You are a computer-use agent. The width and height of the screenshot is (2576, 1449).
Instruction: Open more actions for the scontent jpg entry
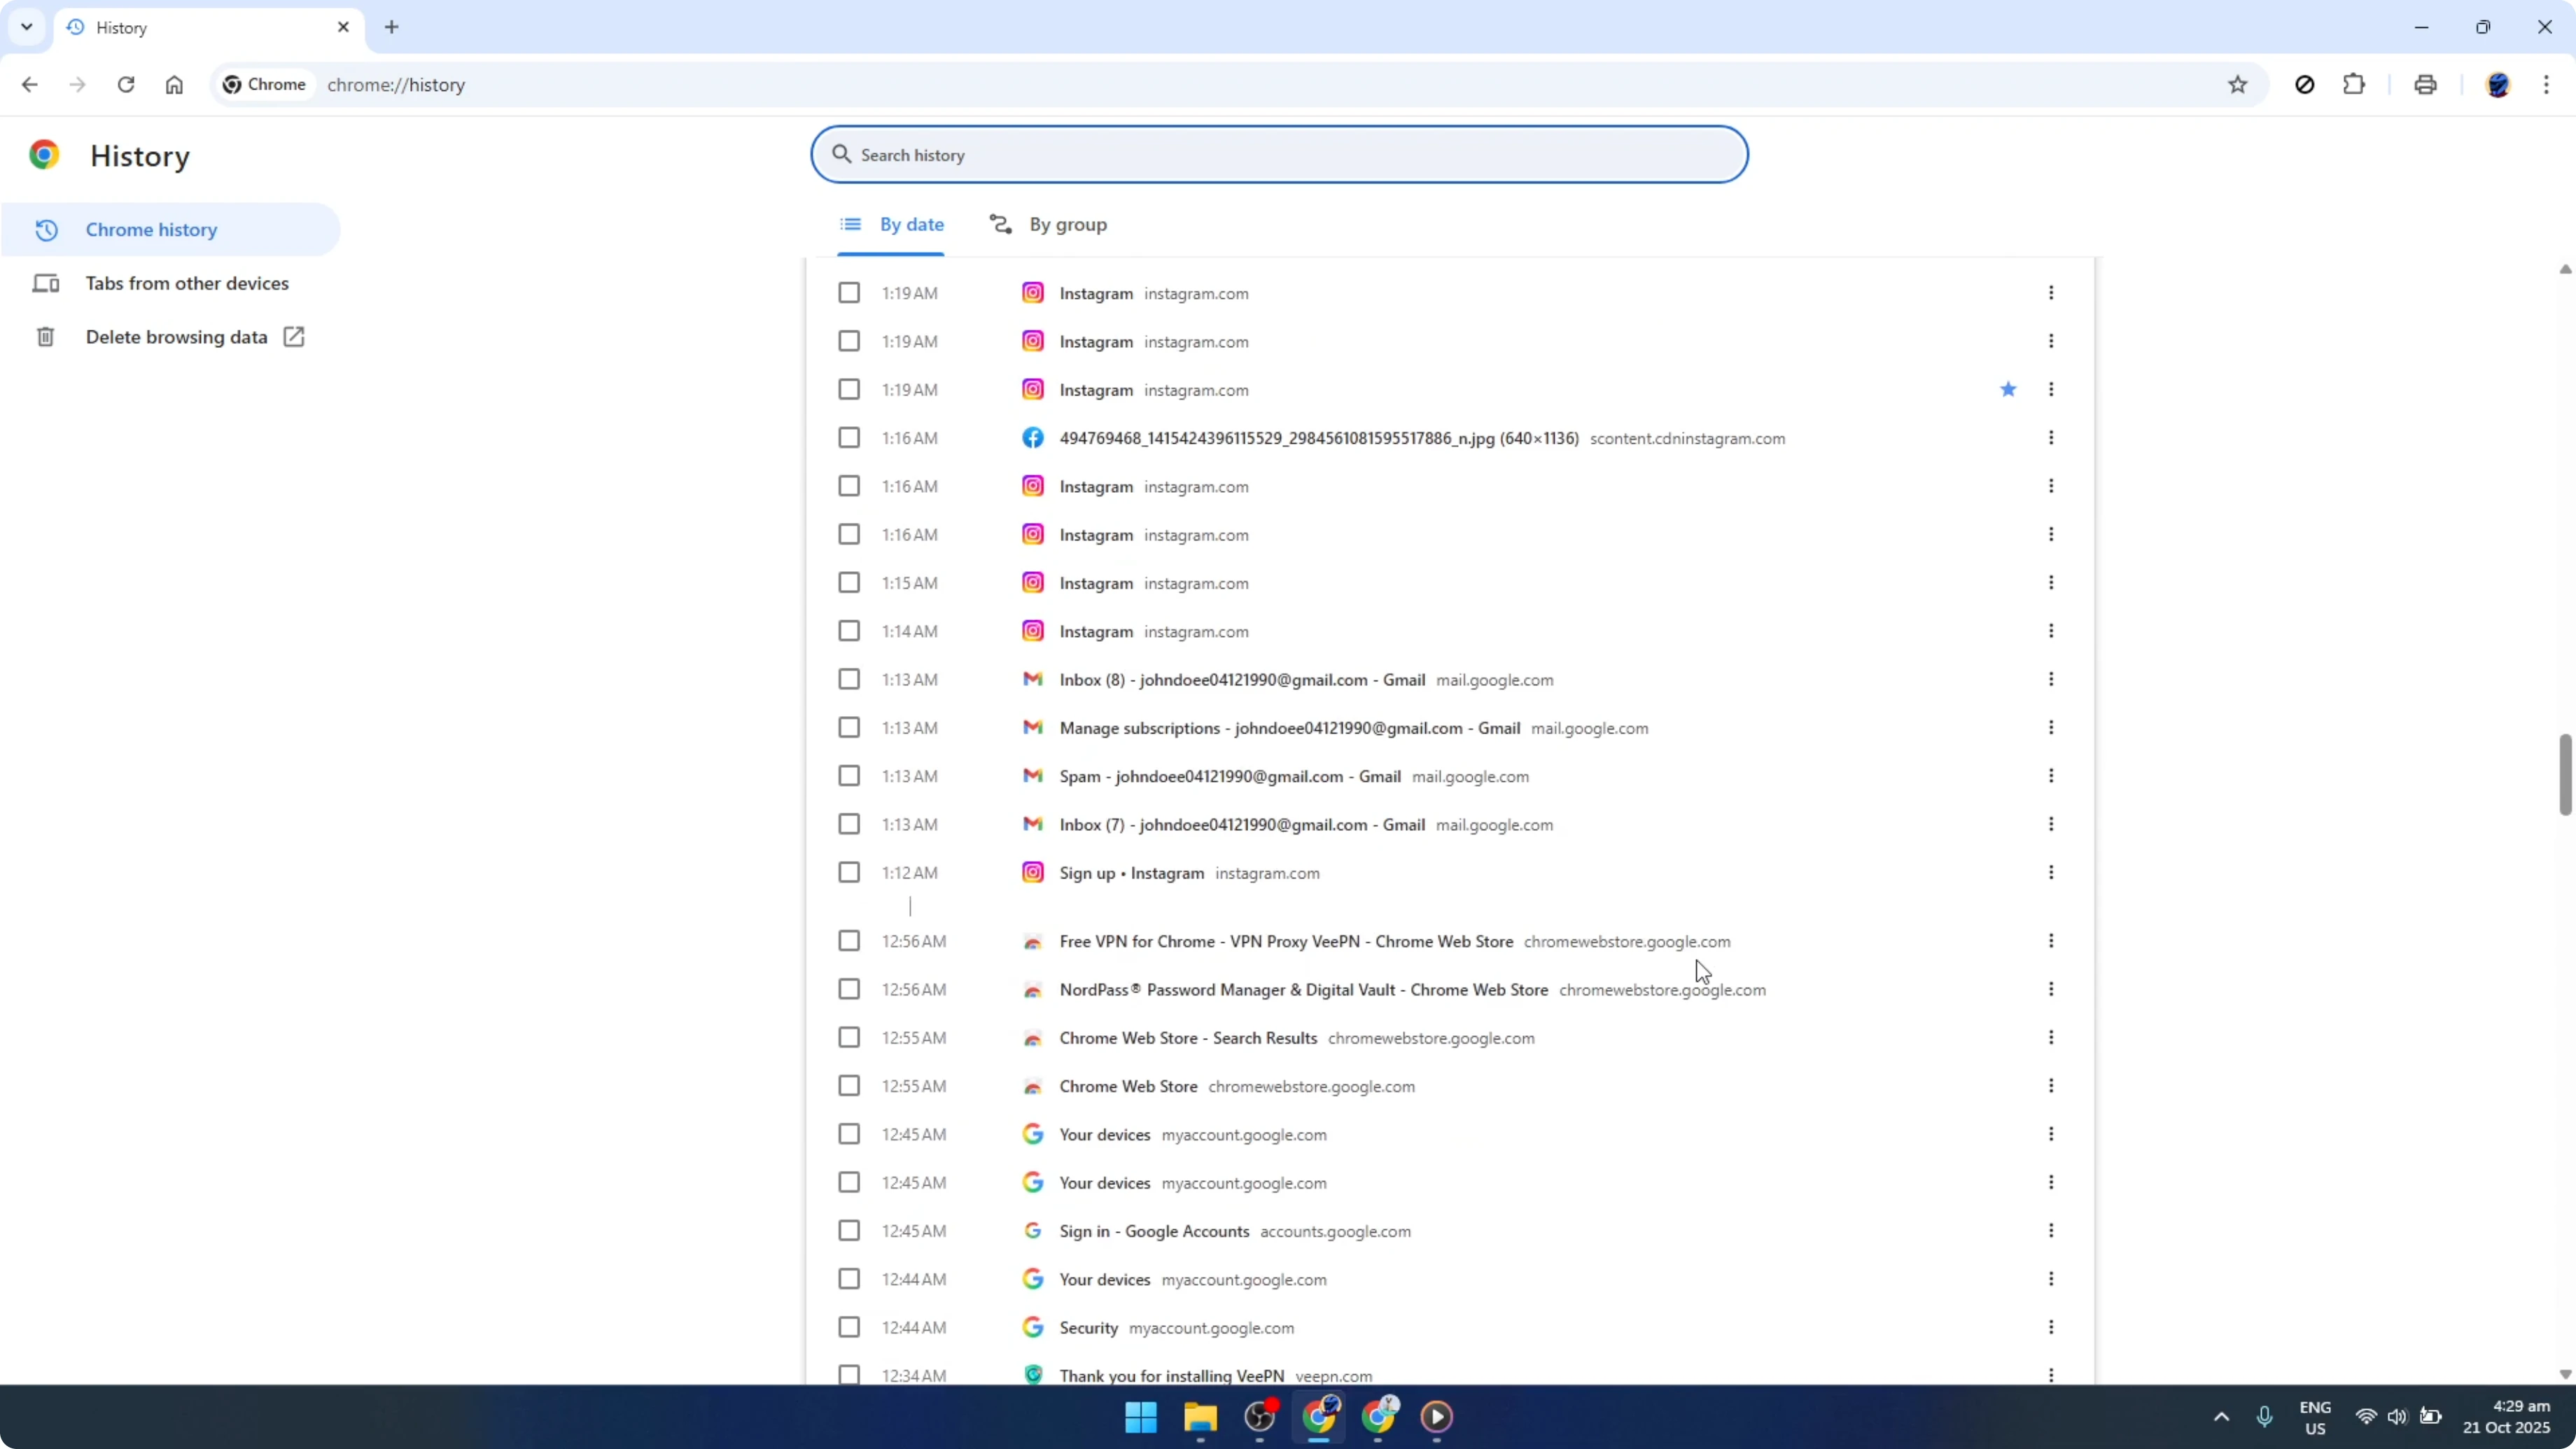(2051, 438)
